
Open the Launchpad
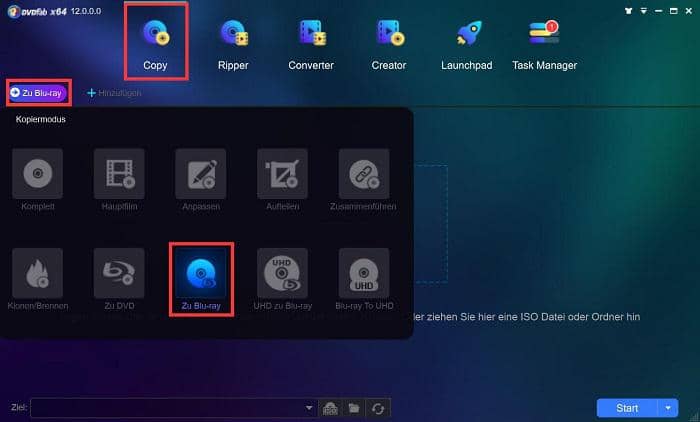(x=467, y=45)
